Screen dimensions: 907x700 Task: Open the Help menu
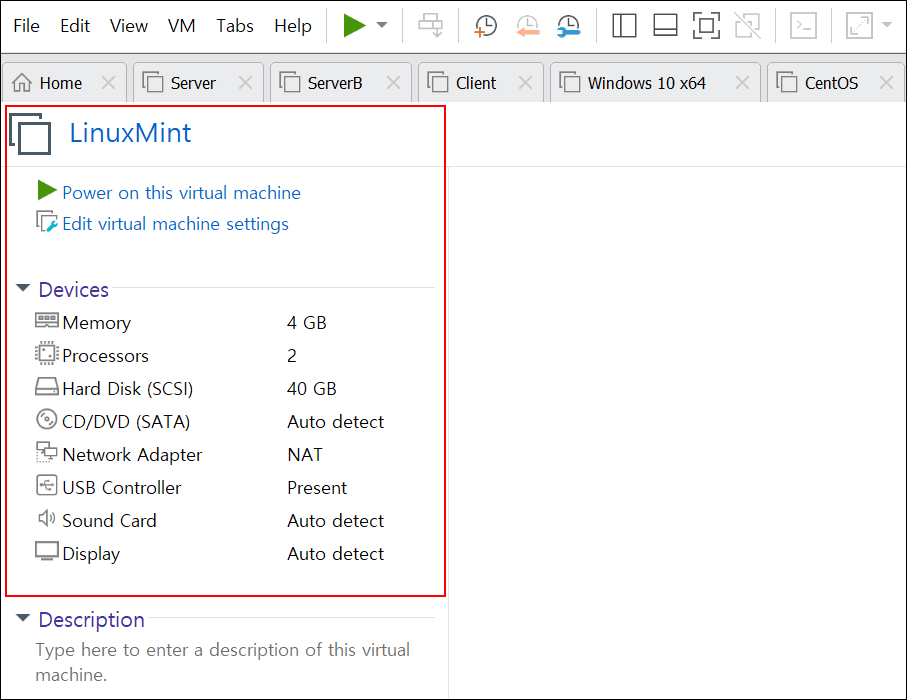[x=293, y=26]
